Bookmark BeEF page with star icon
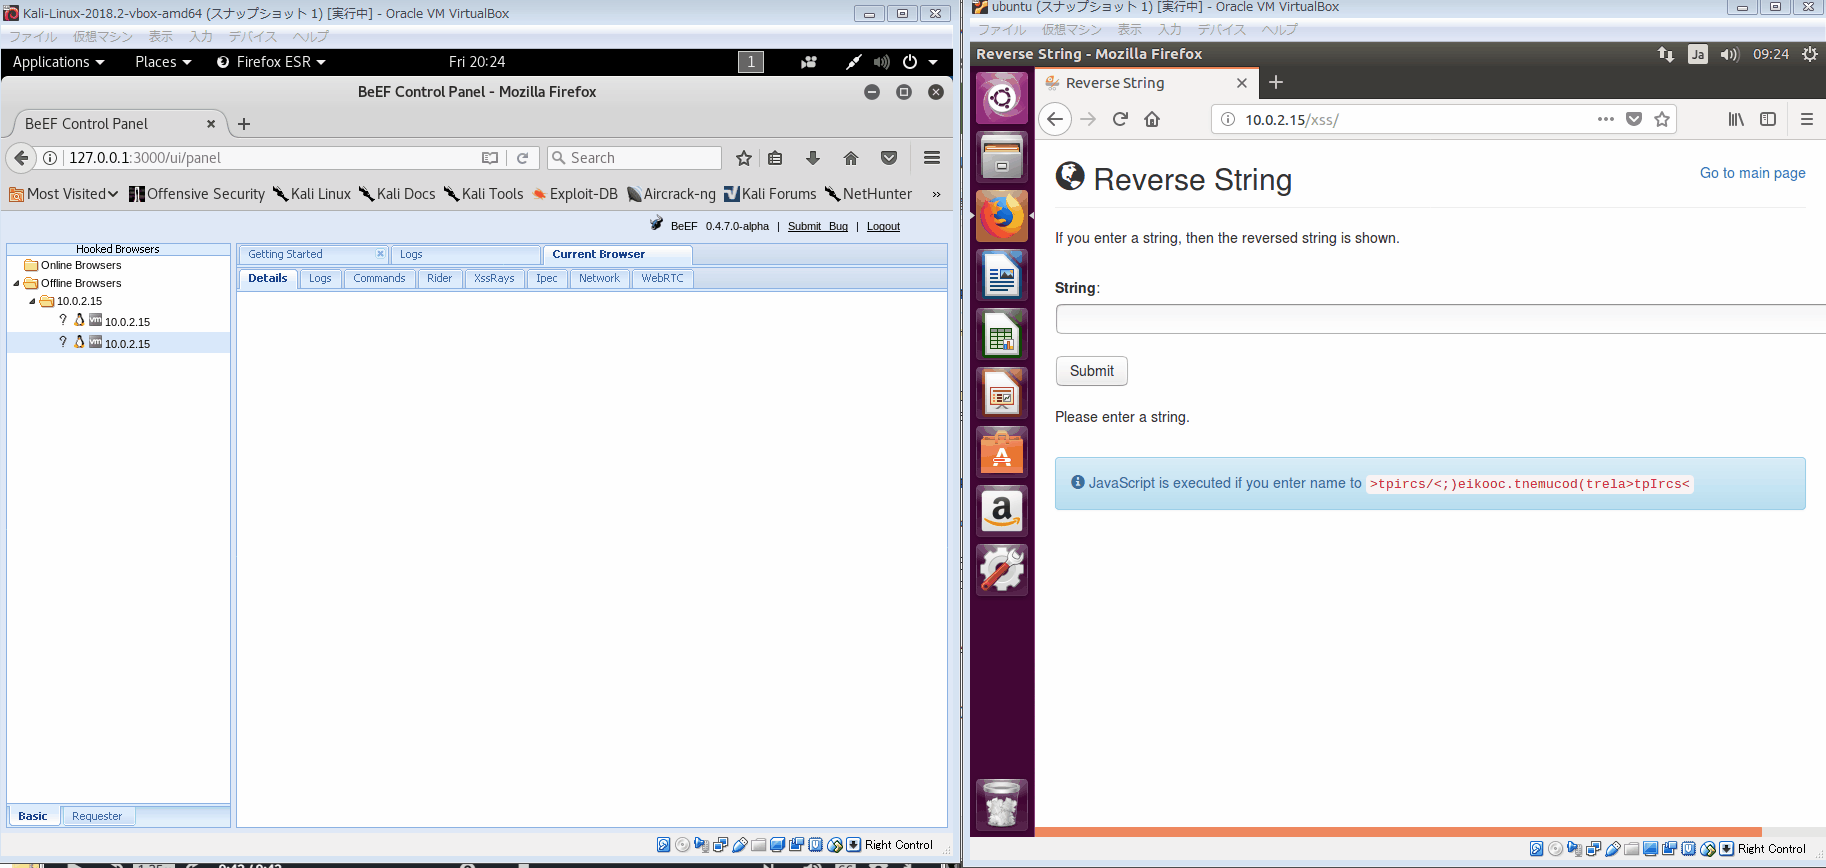This screenshot has height=868, width=1826. [x=744, y=158]
